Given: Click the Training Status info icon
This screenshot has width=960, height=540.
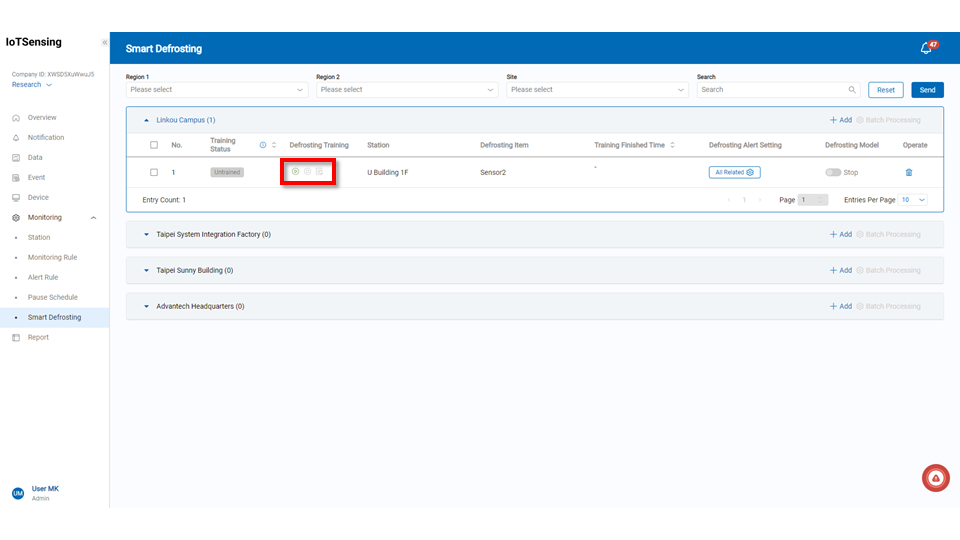Looking at the screenshot, I should 263,145.
